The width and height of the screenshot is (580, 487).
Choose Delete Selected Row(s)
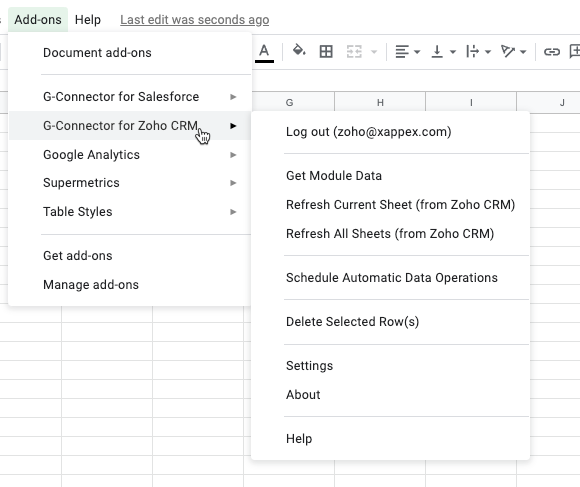click(x=390, y=322)
